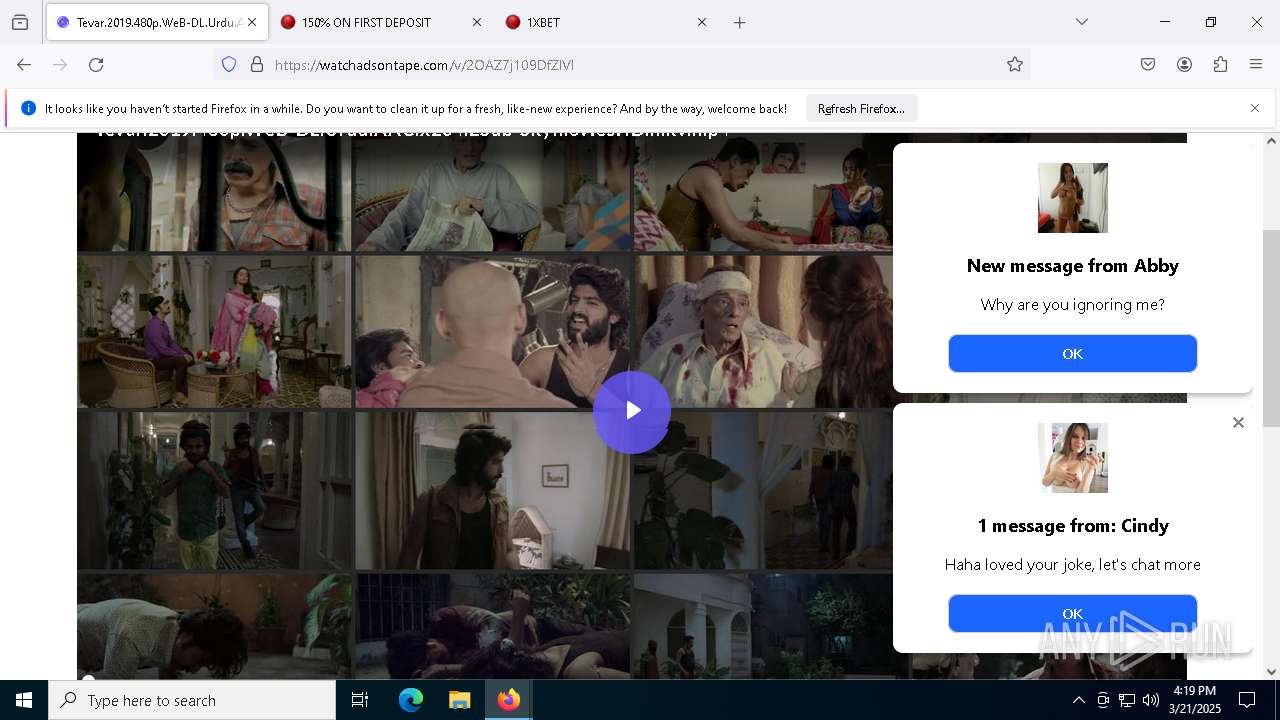
Task: Minimize the Firefox window
Action: click(1165, 22)
